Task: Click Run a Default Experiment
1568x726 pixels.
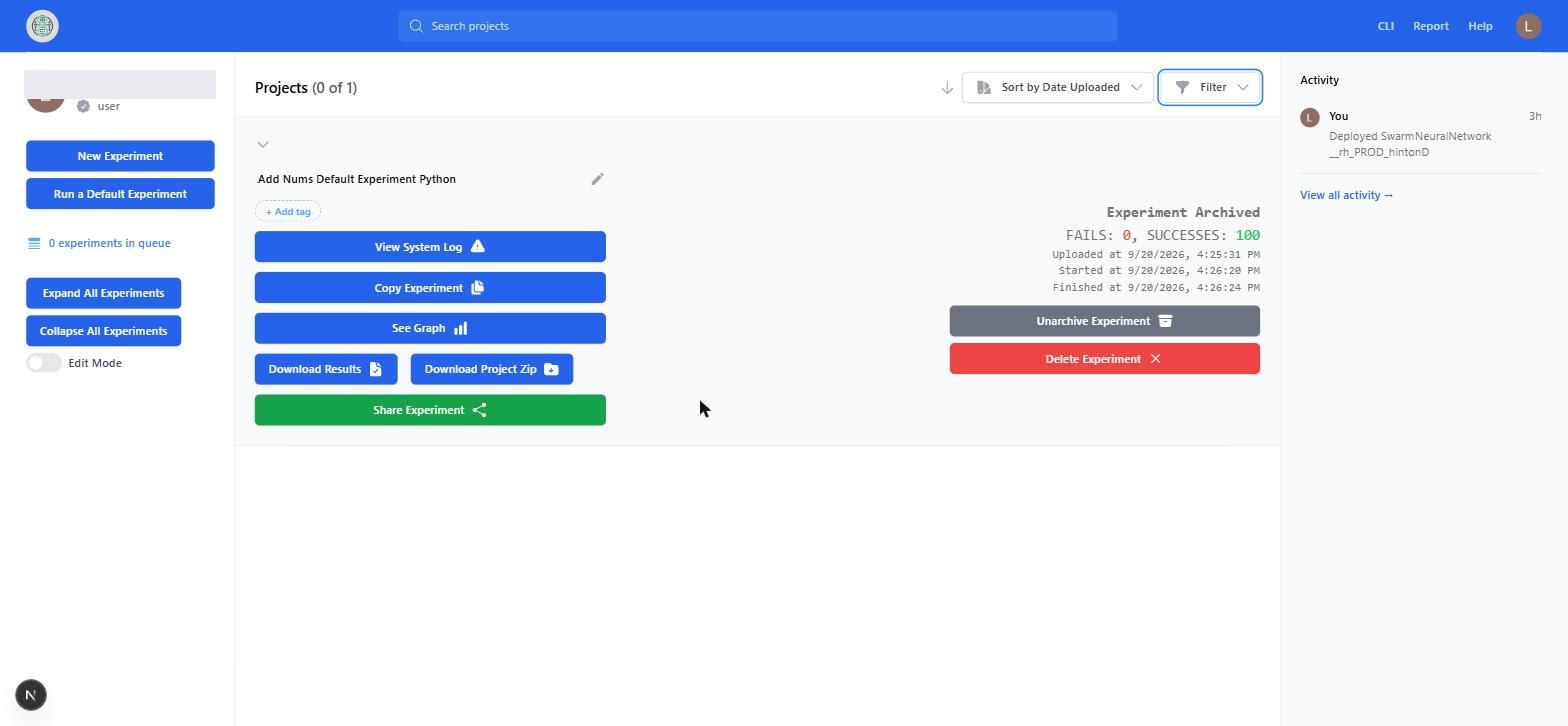Action: 120,194
